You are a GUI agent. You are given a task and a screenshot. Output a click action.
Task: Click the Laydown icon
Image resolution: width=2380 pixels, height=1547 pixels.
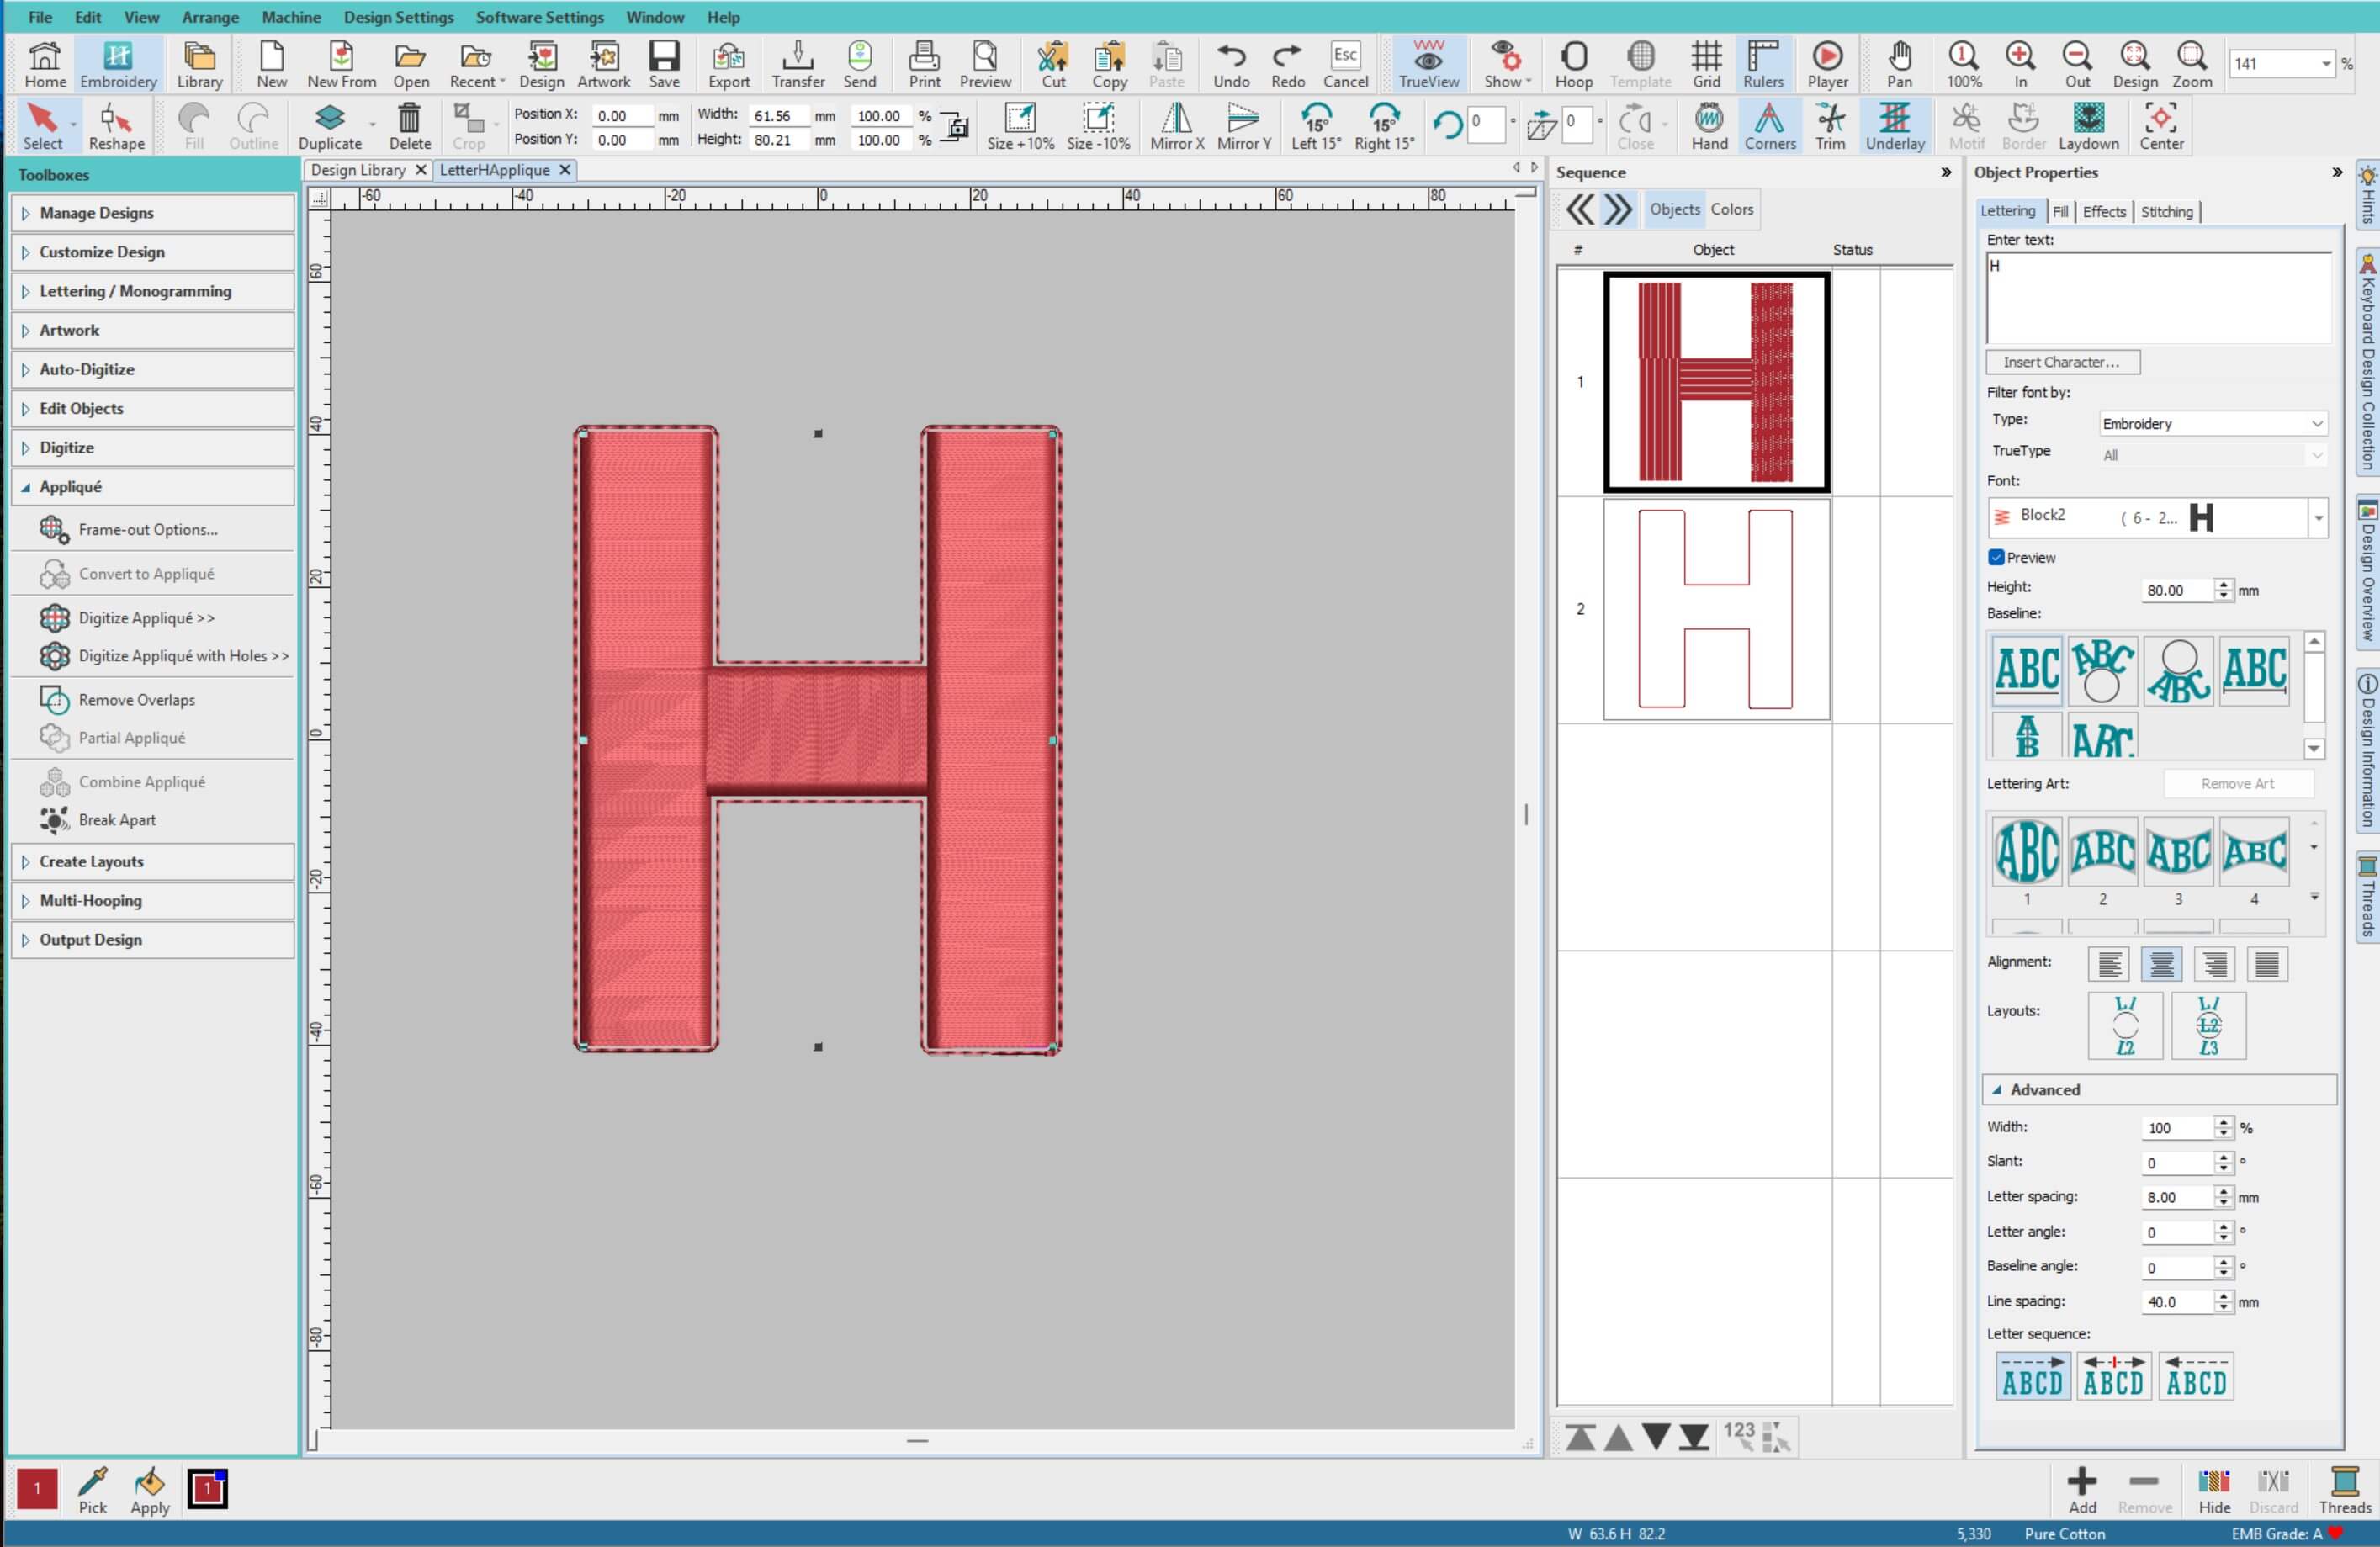click(x=2088, y=126)
